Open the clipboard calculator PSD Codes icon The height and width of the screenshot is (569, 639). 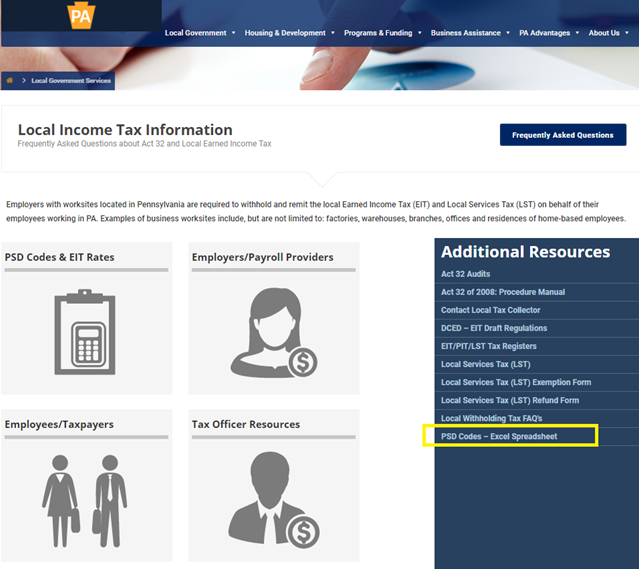(86, 328)
